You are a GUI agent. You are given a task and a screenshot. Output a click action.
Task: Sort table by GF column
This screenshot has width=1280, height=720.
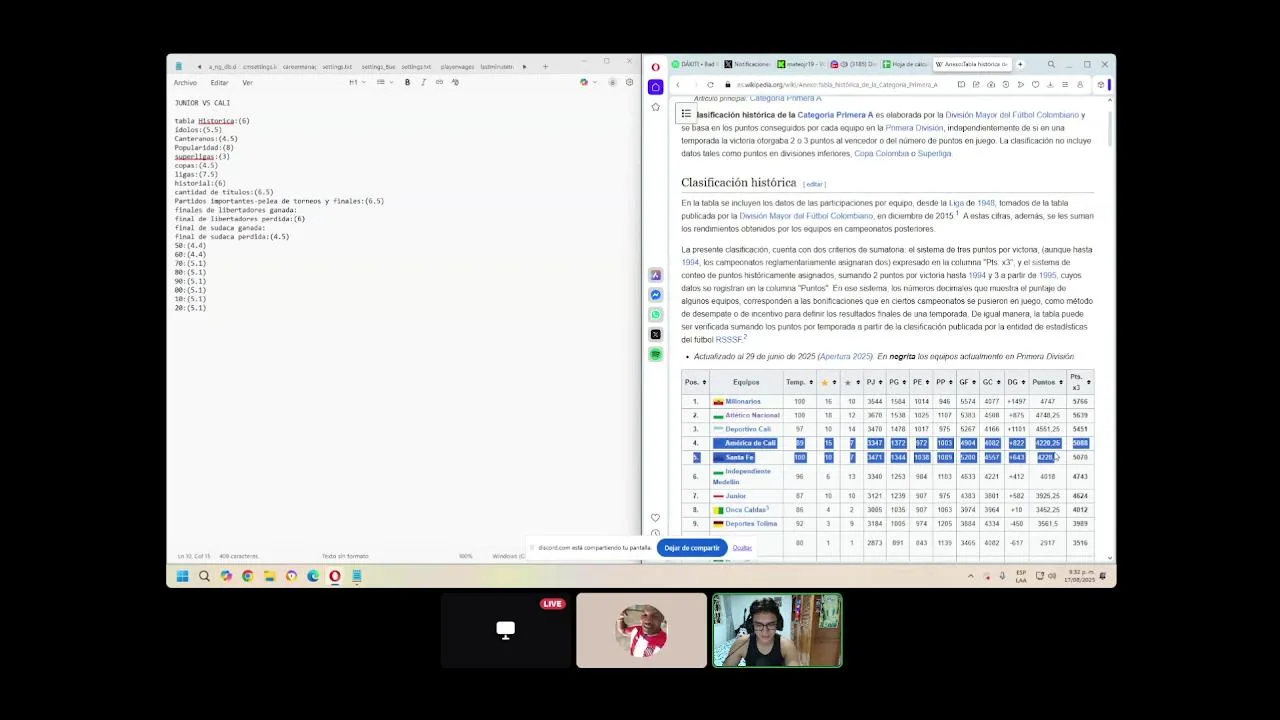click(x=966, y=382)
